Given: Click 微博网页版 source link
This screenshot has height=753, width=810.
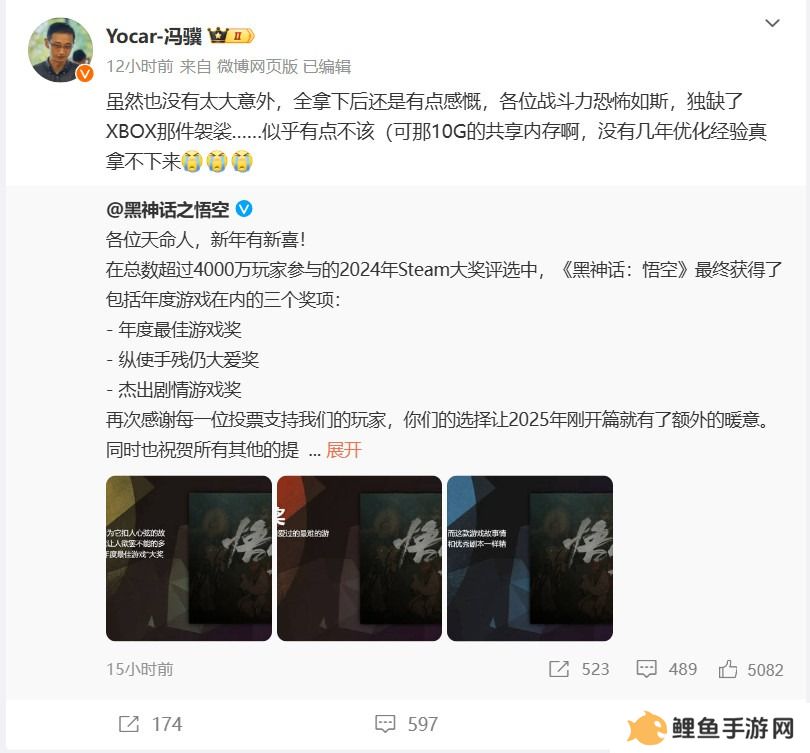Looking at the screenshot, I should click(257, 66).
